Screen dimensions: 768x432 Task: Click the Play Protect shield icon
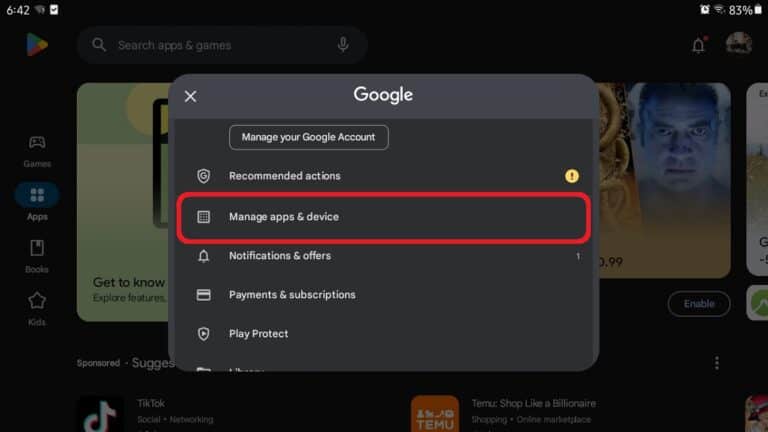[204, 334]
